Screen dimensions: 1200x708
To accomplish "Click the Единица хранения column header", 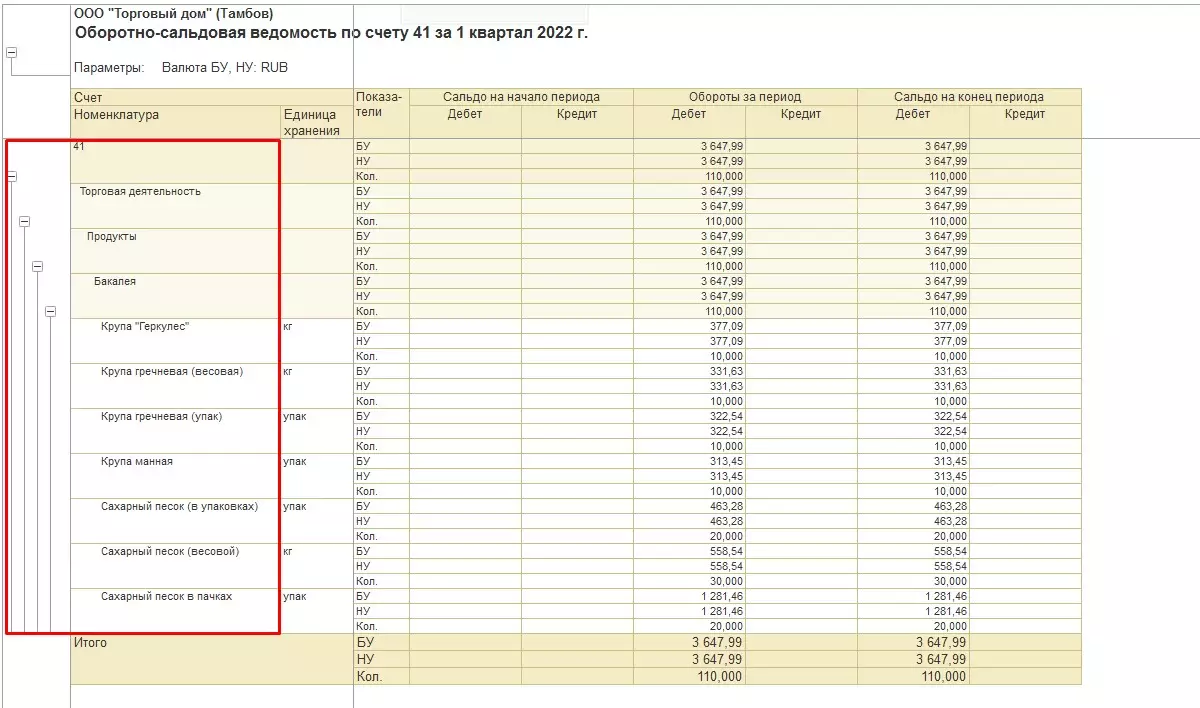I will [311, 122].
